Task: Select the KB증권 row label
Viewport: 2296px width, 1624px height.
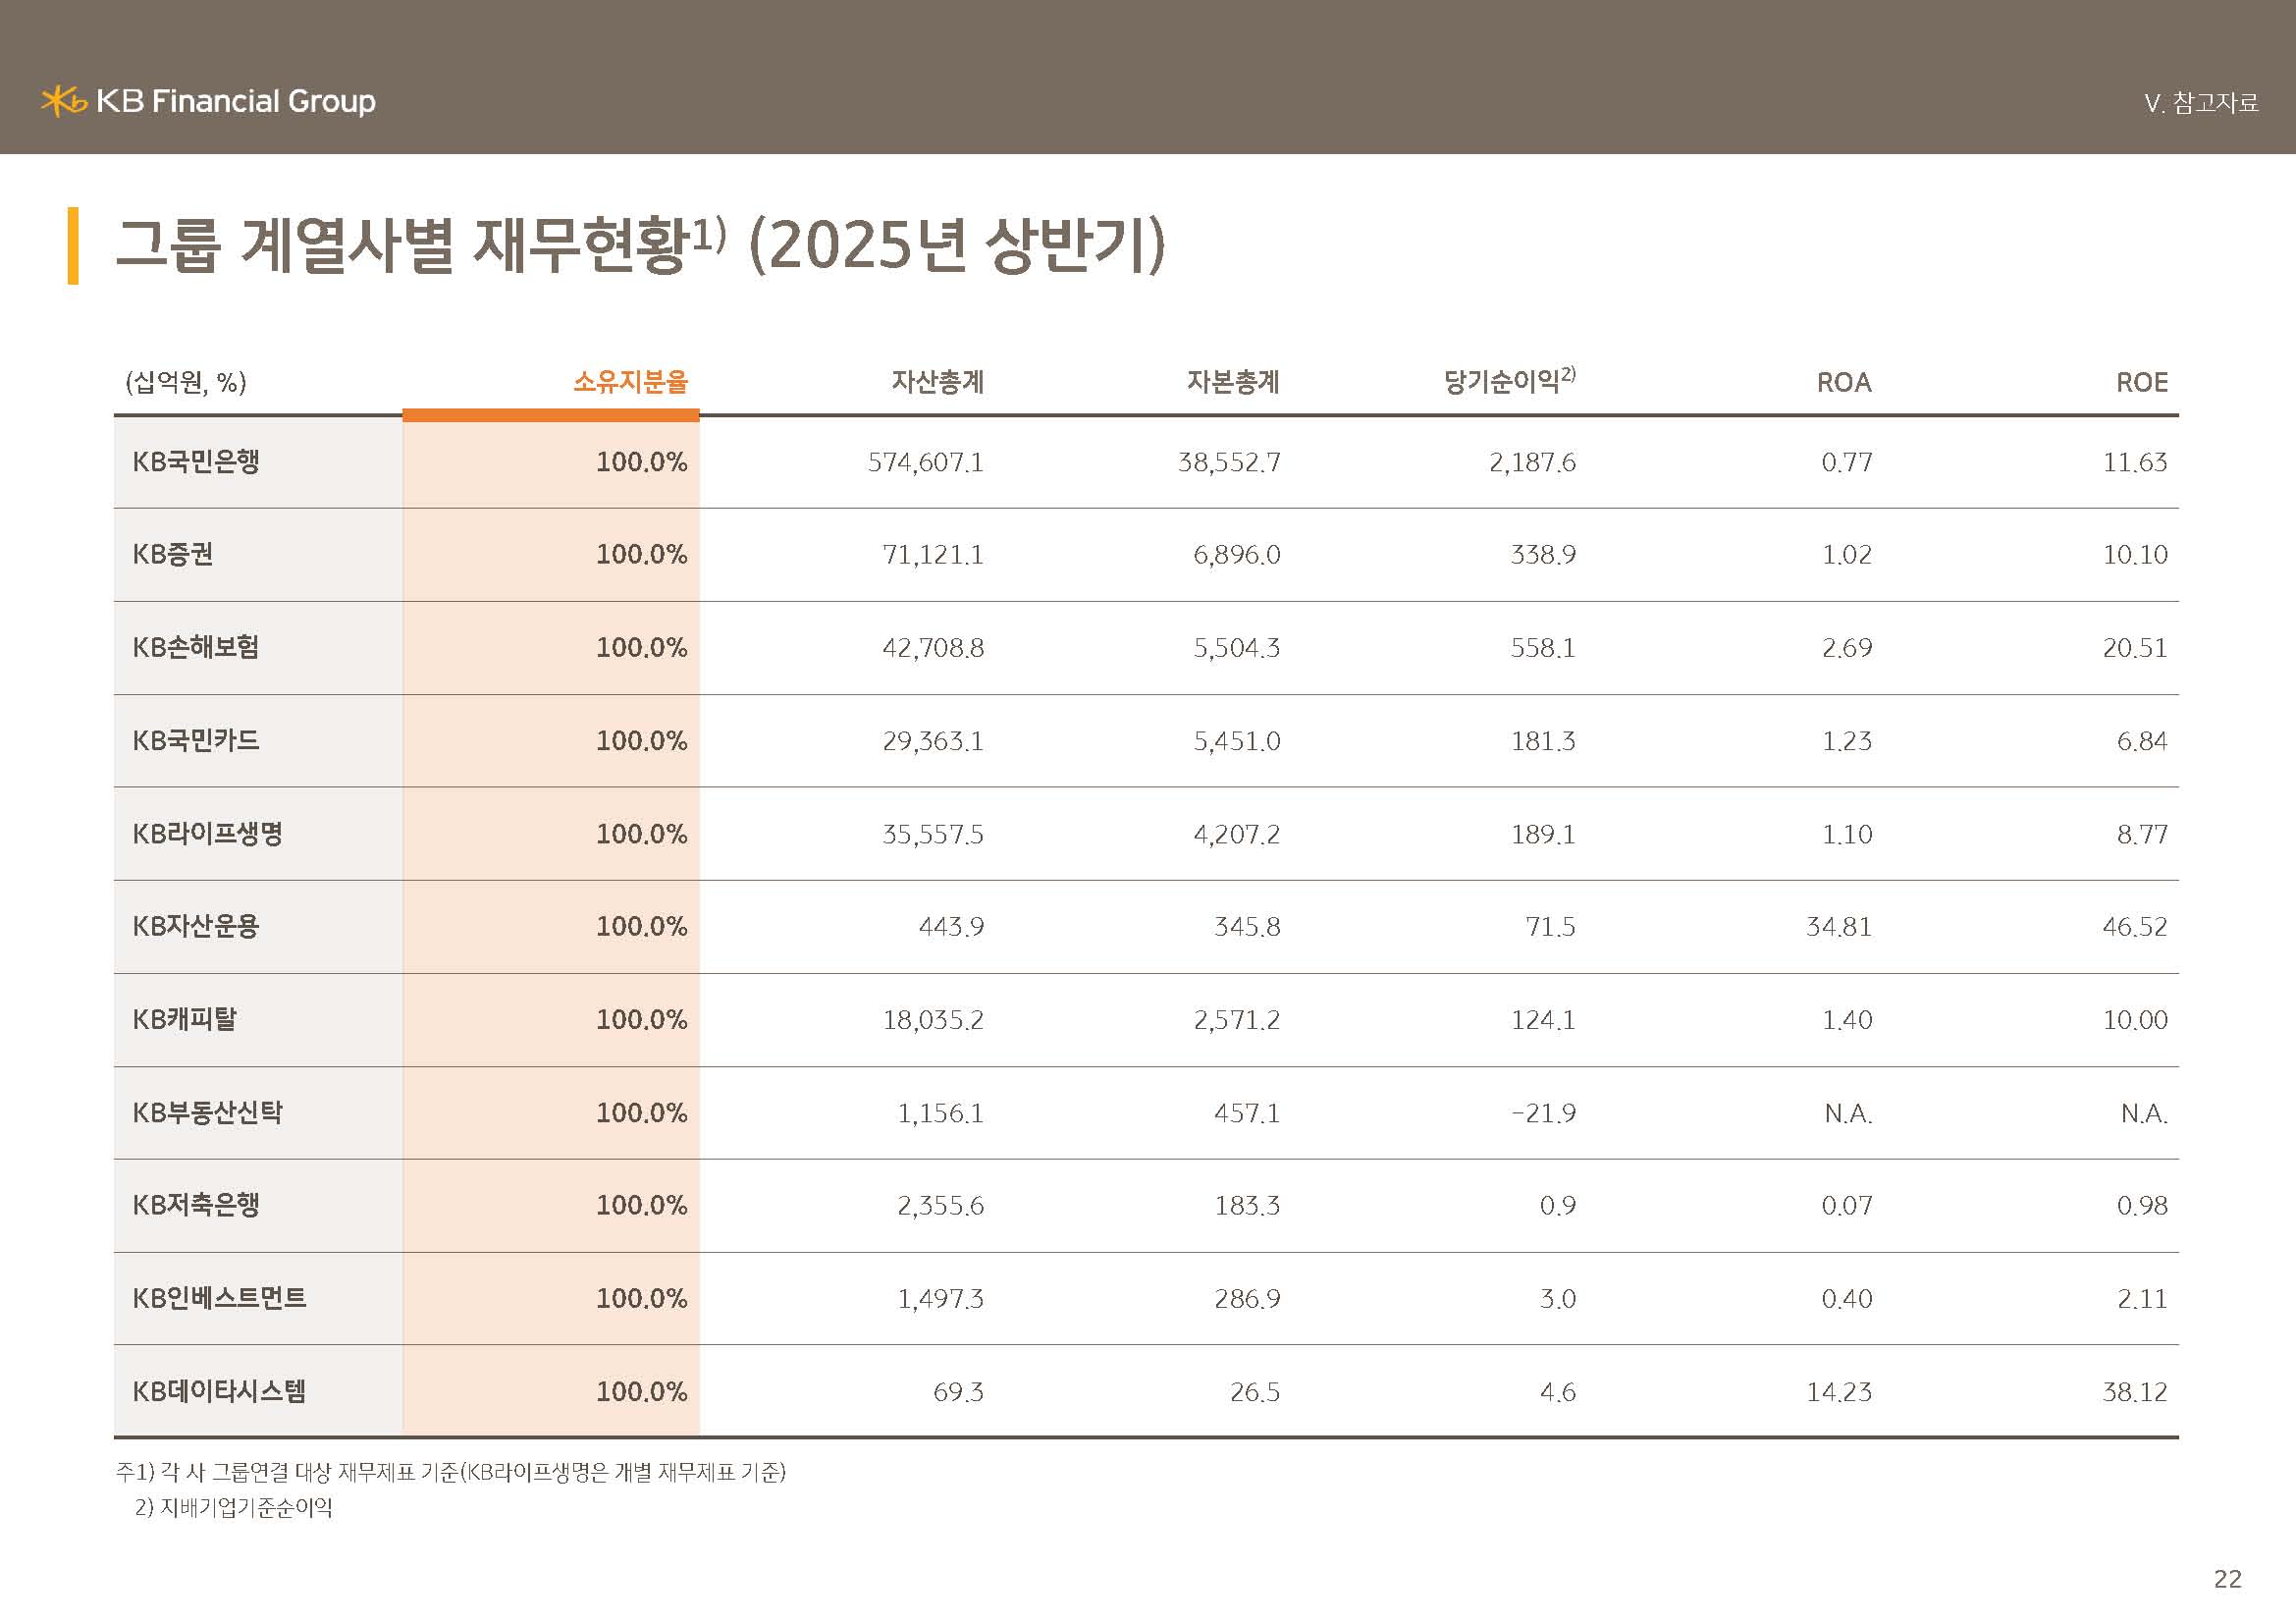Action: coord(173,554)
